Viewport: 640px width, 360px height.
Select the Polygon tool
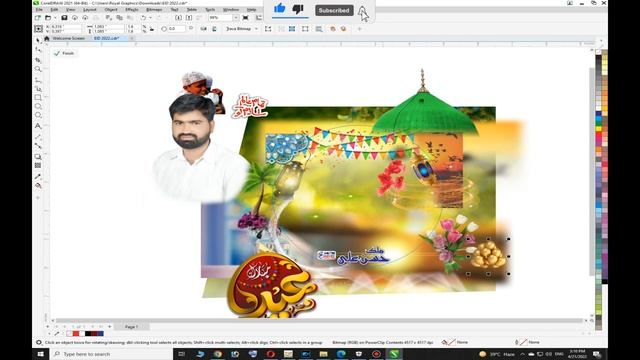pos(38,116)
